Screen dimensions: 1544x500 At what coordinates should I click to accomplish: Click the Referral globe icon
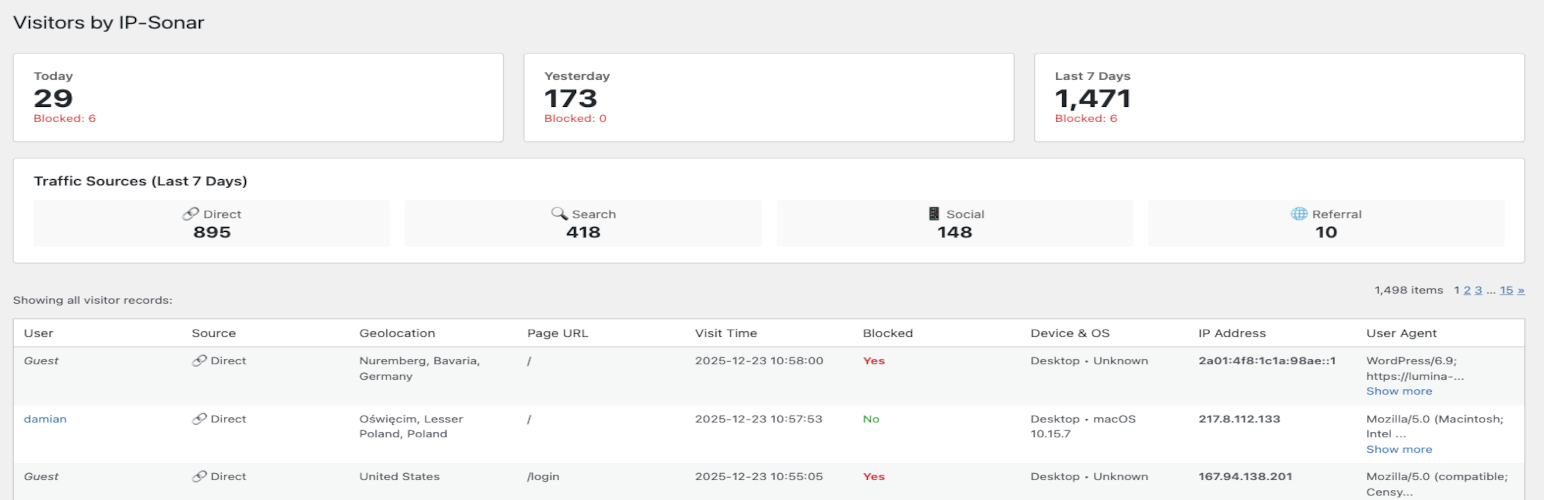click(x=1299, y=214)
